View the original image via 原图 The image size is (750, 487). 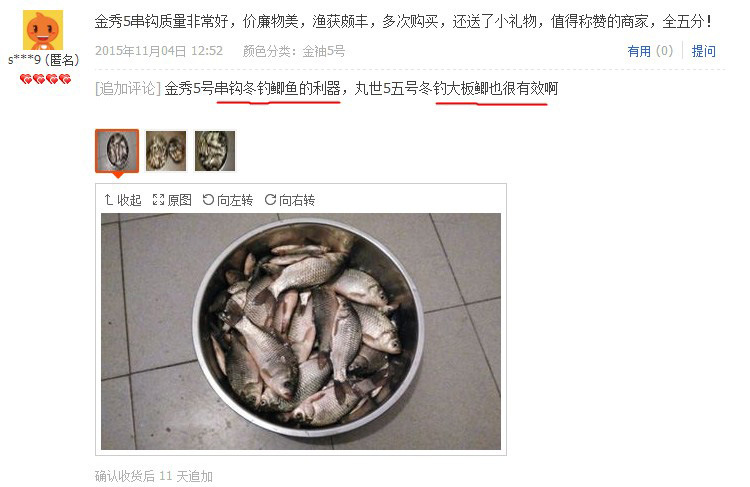tap(179, 199)
